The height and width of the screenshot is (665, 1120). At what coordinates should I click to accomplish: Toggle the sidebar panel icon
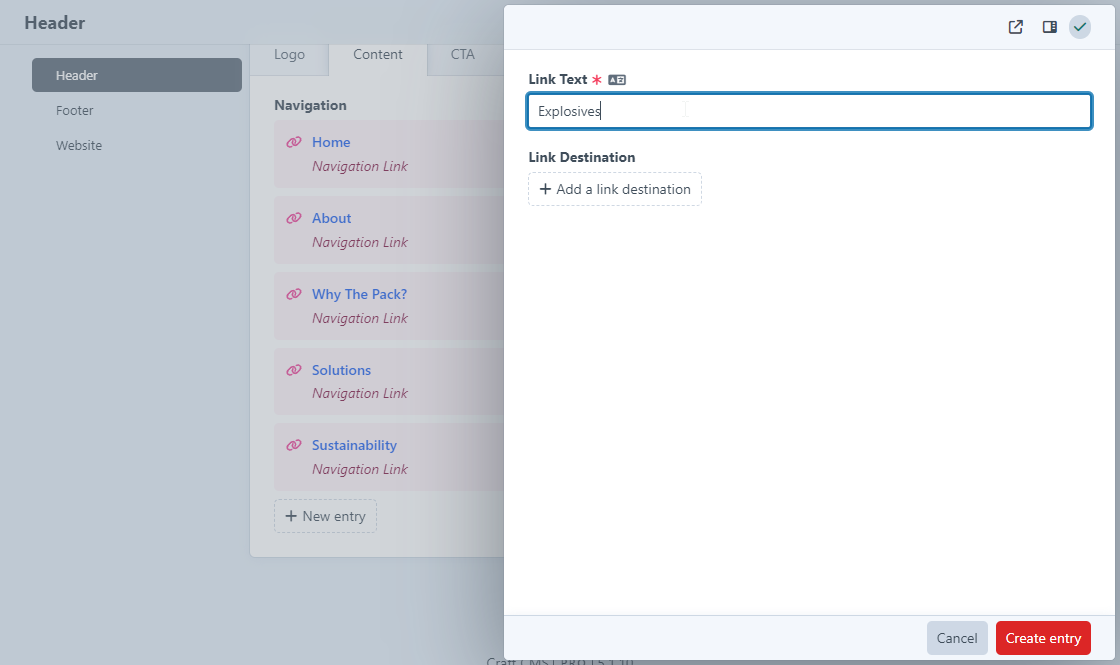1049,27
